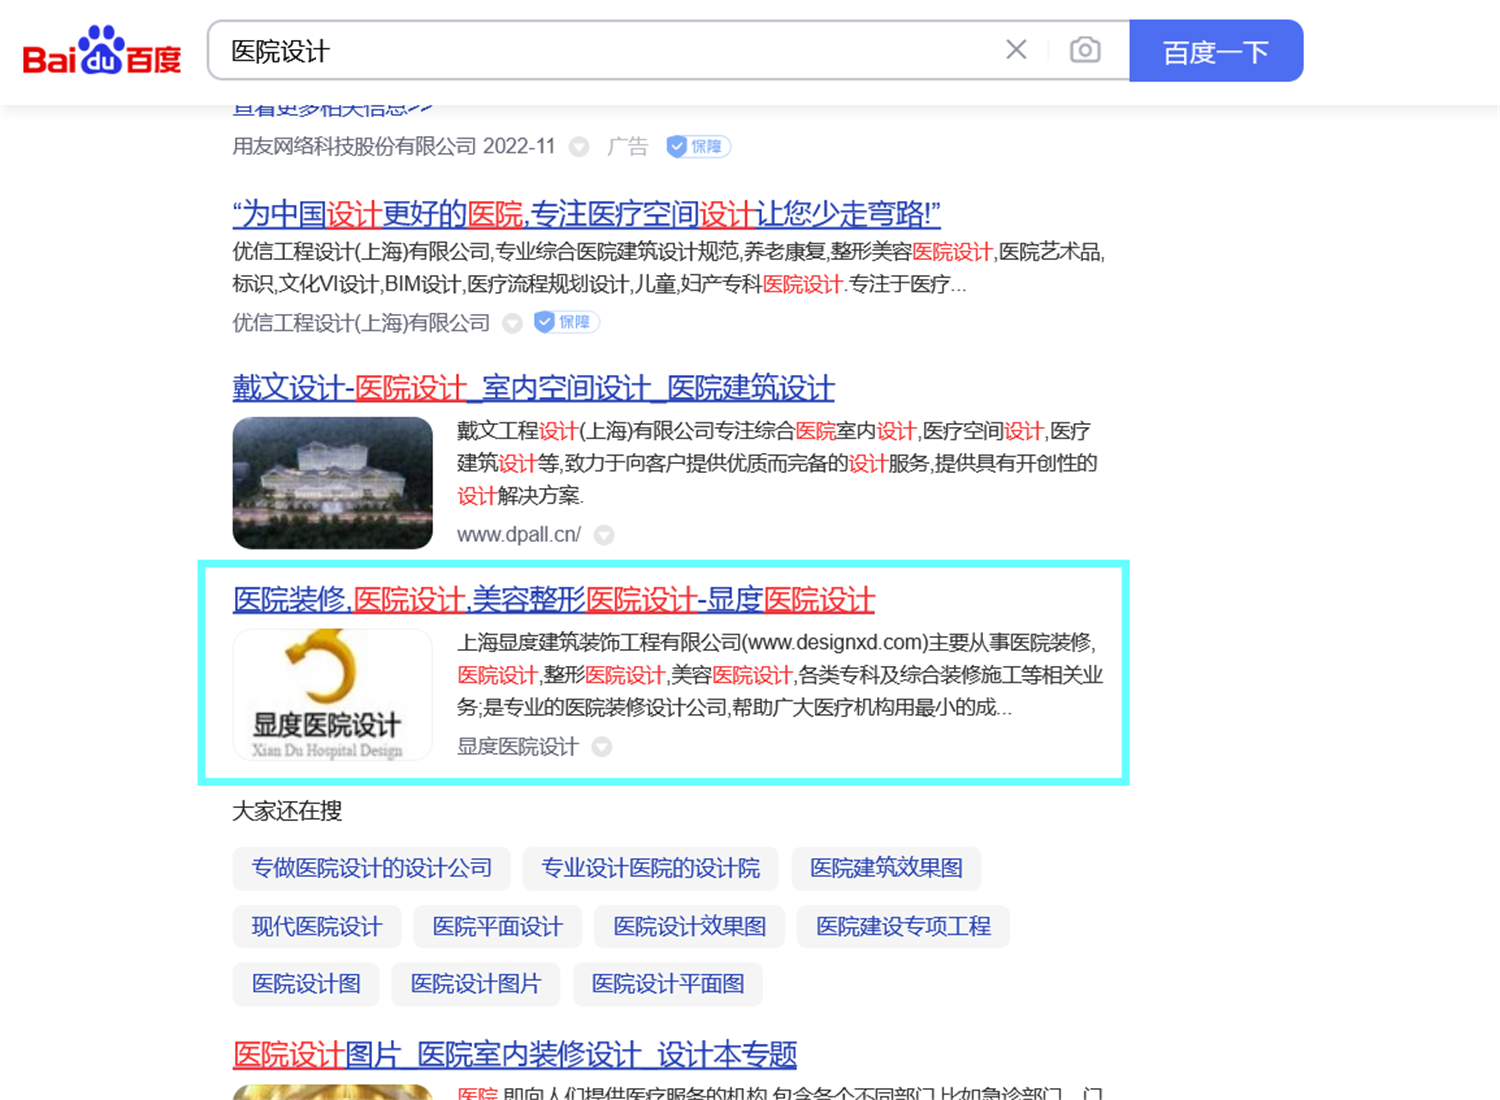Expand dropdown arrow next to 优信工程设计(上海)有限公司

512,323
